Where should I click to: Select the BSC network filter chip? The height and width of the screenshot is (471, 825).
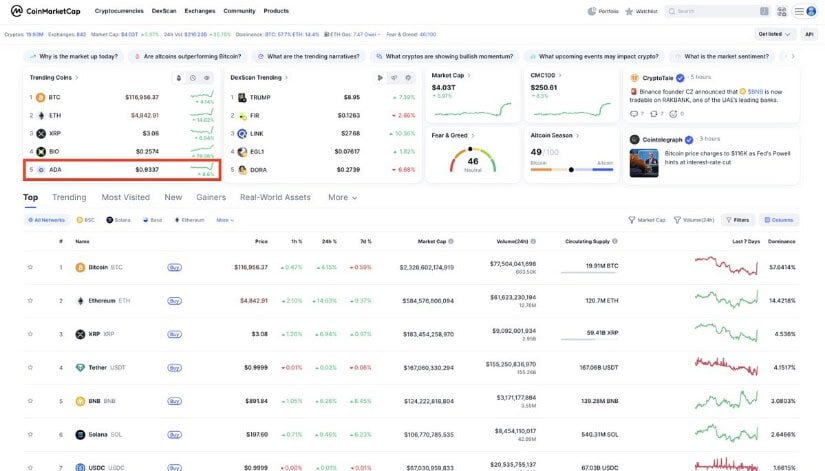point(86,220)
